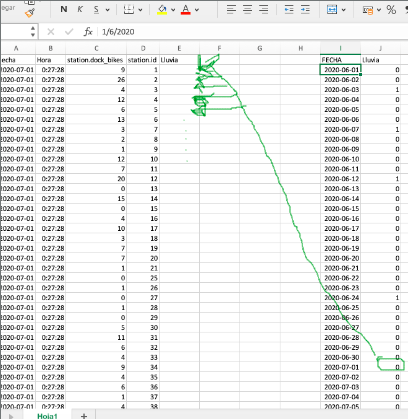
Task: Click Hora cell in station 1 row
Action: [x=51, y=70]
